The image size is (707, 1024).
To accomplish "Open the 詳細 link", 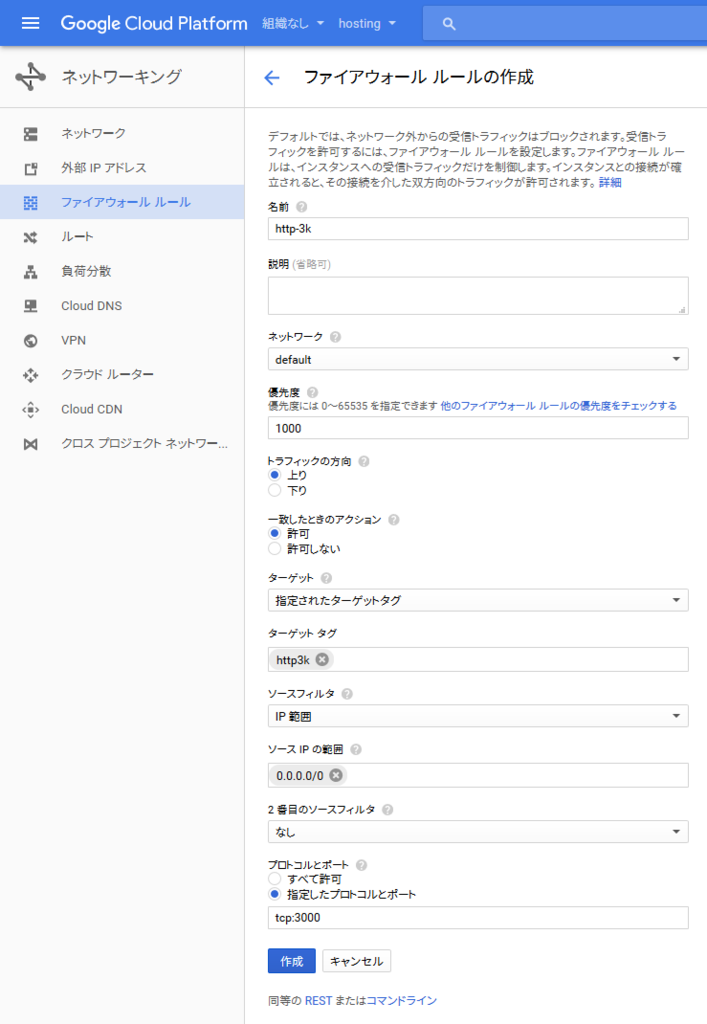I will click(x=610, y=183).
